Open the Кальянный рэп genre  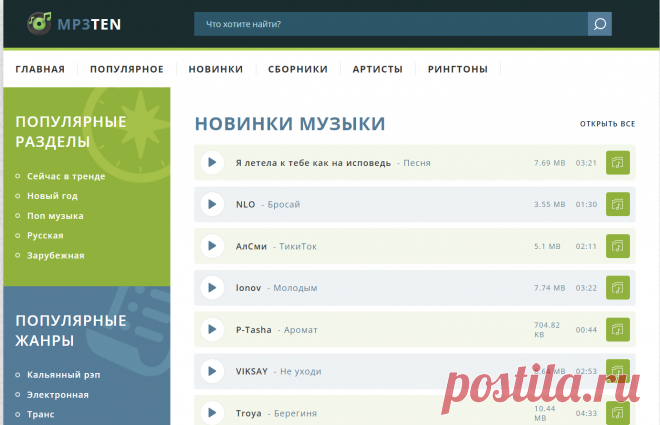64,375
